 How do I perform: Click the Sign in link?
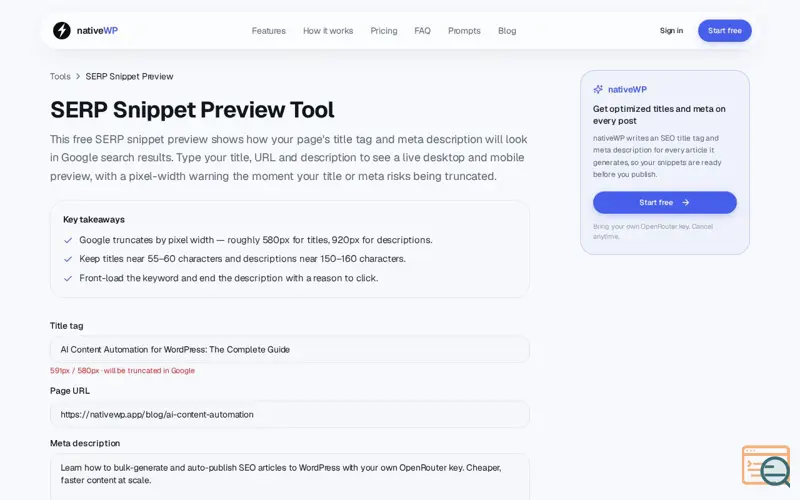coord(671,31)
